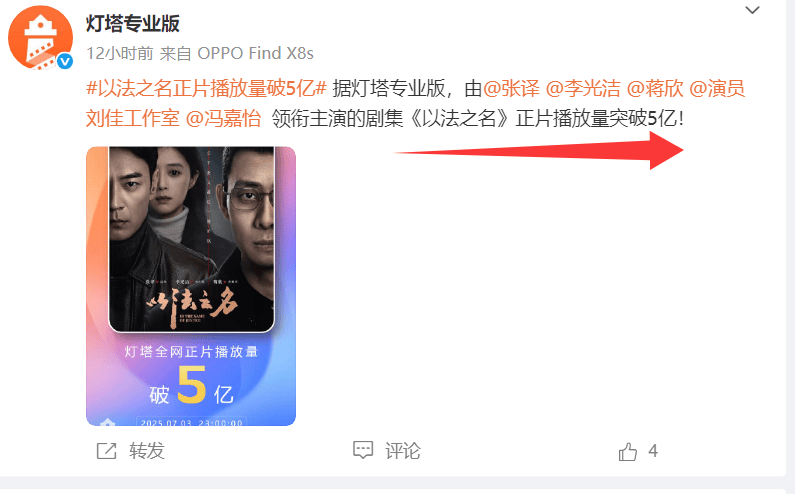Visit the @李光洁 mention
Viewport: 795px width, 494px height.
583,88
